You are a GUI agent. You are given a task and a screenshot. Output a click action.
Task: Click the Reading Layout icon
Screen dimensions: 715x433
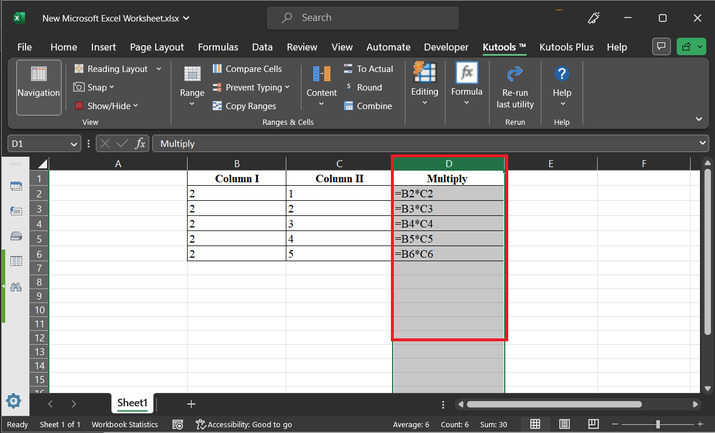click(79, 68)
